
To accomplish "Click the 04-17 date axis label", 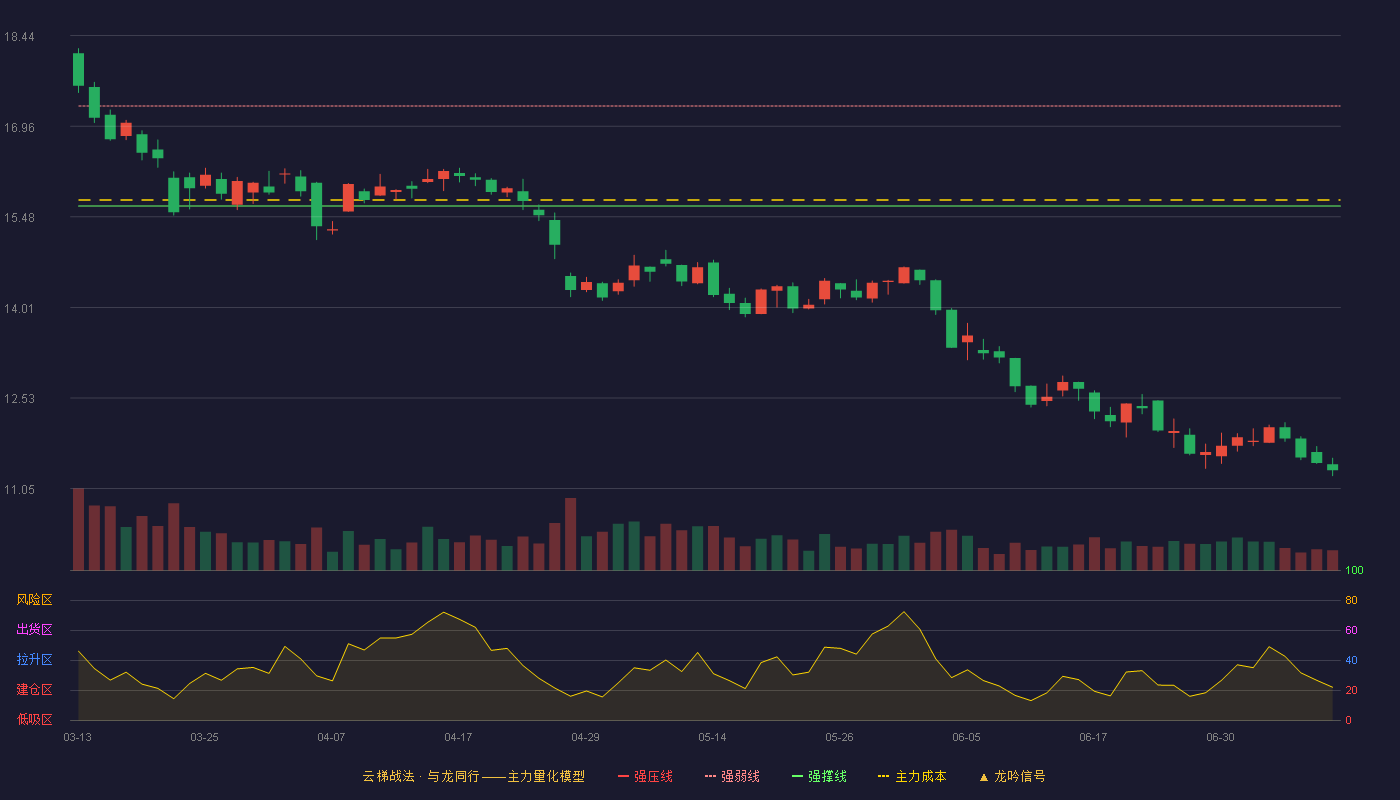I will coord(458,737).
